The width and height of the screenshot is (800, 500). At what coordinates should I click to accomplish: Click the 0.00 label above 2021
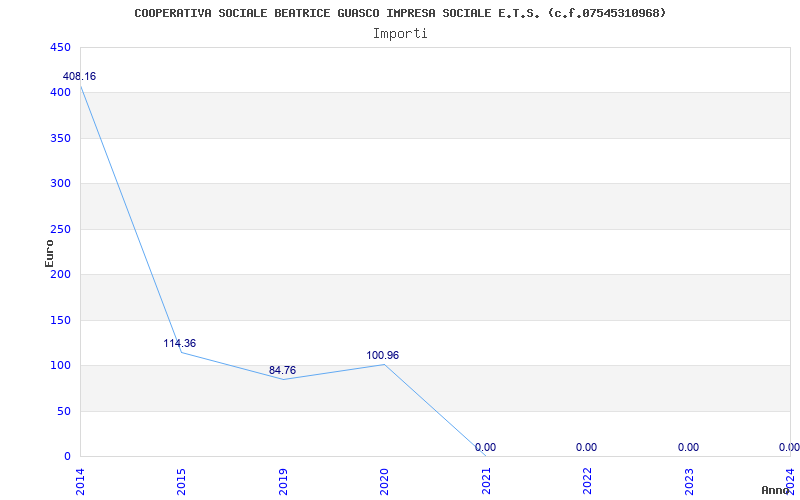tap(485, 447)
